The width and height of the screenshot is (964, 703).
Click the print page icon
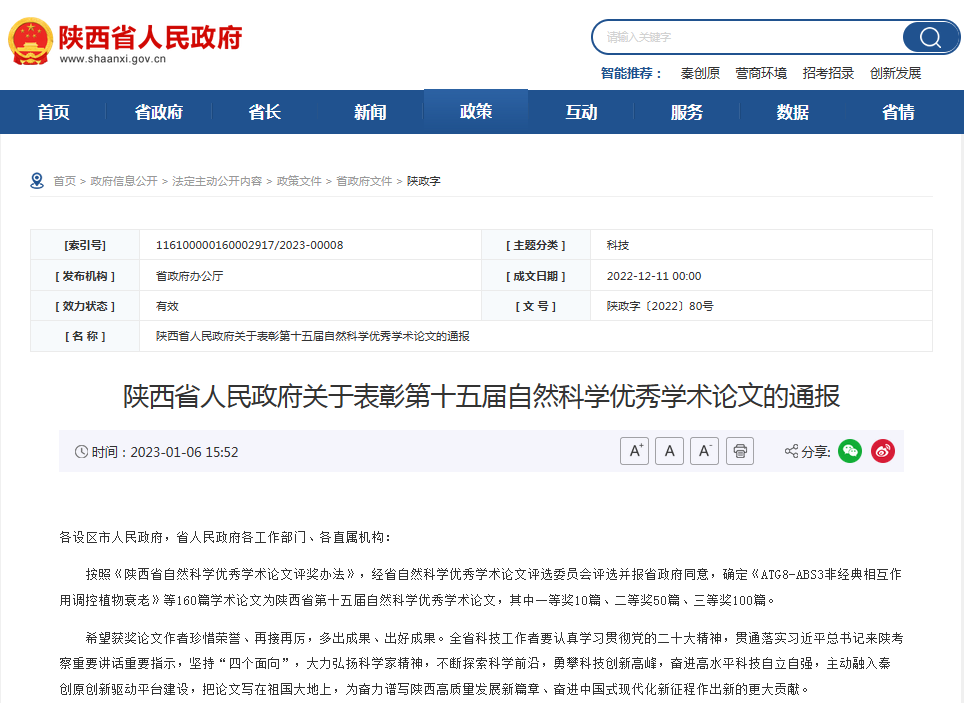pyautogui.click(x=740, y=451)
